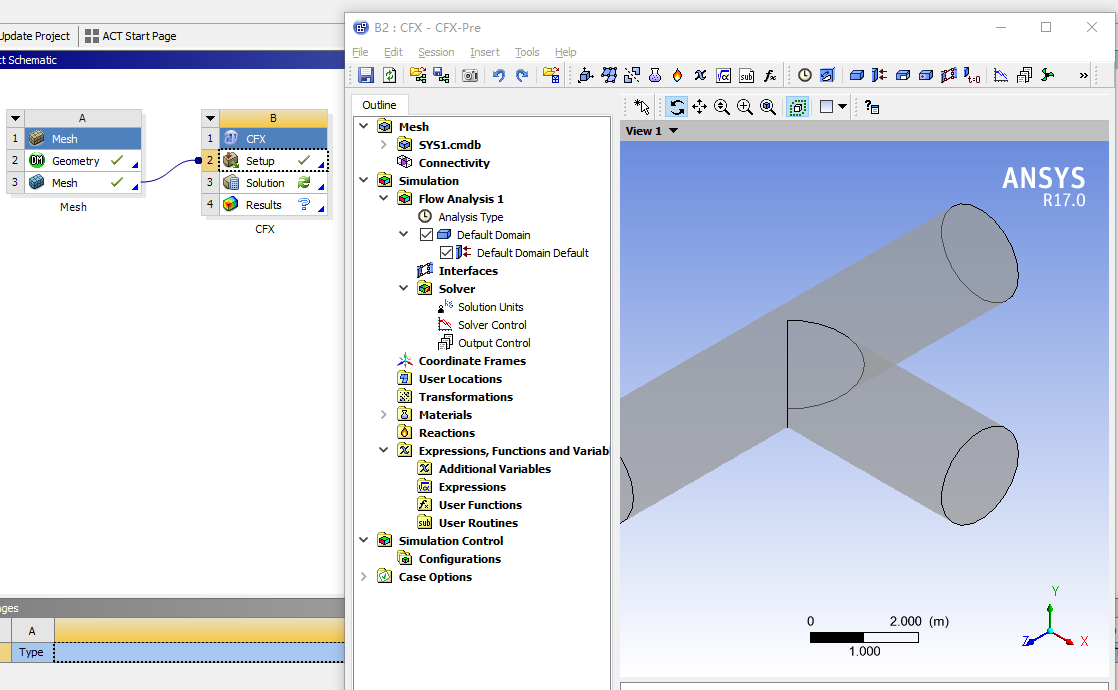Click the Fit View magnifier icon
The width and height of the screenshot is (1118, 690).
(x=768, y=107)
